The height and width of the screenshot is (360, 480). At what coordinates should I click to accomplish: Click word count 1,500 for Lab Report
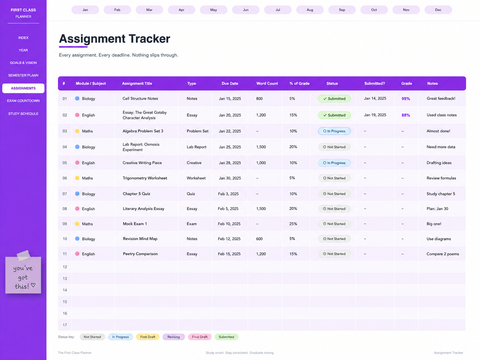(261, 147)
